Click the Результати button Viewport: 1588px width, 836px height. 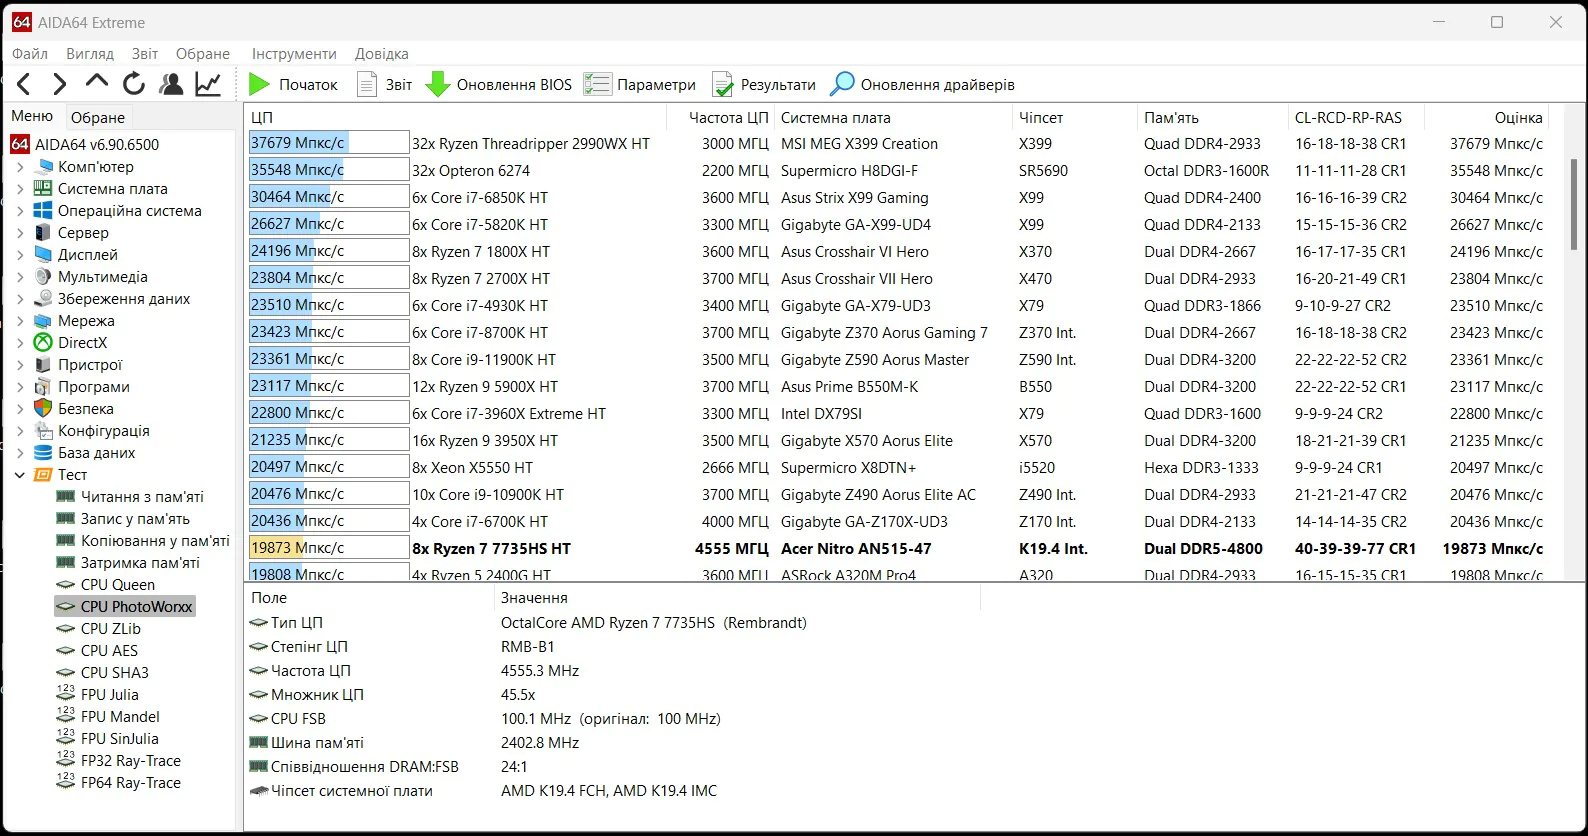[764, 85]
